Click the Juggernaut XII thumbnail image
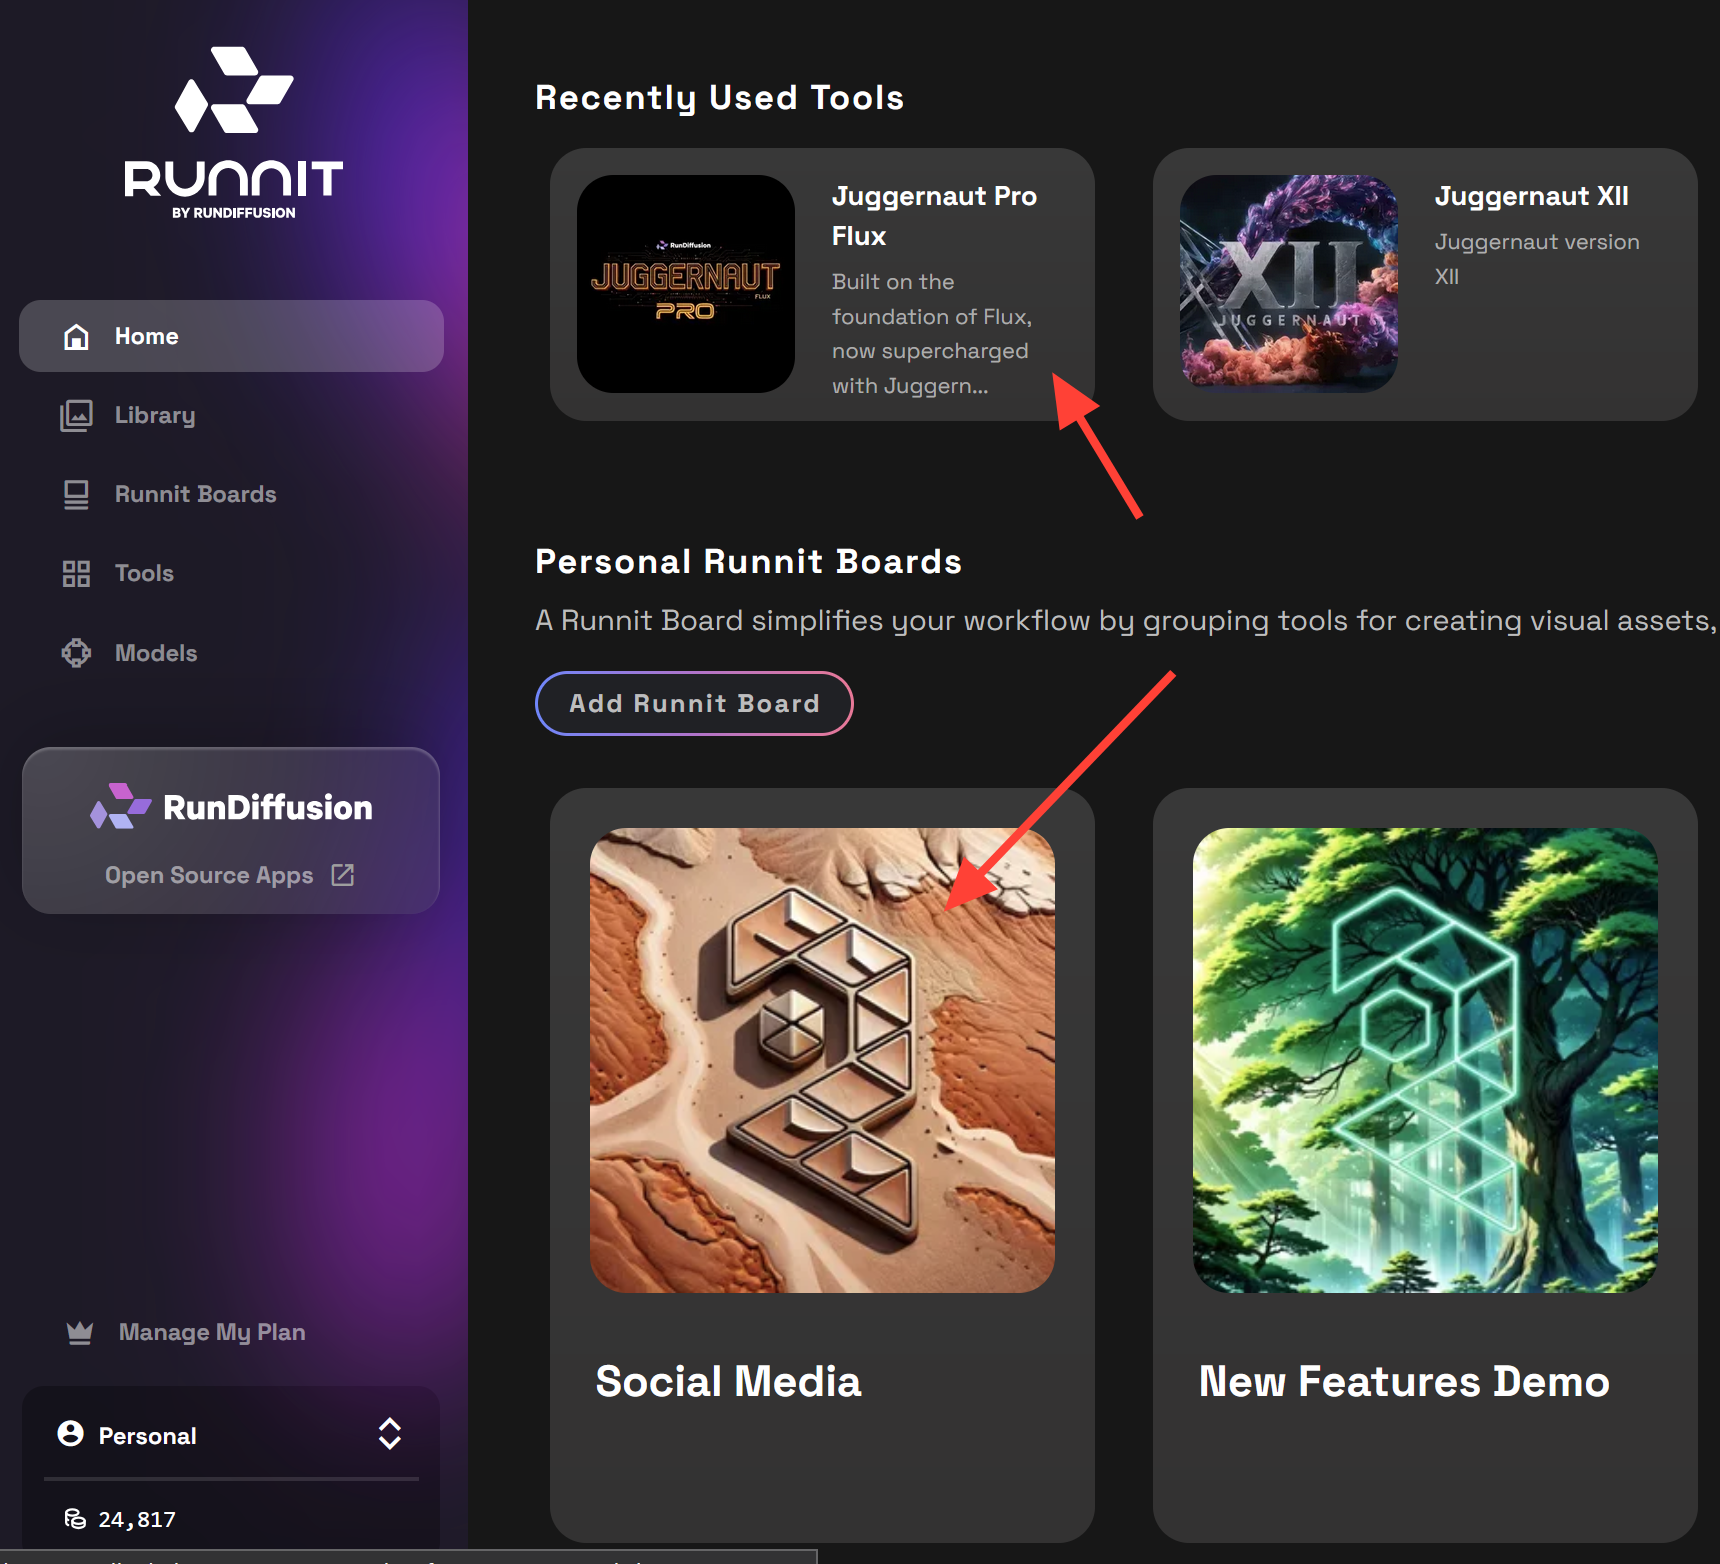The height and width of the screenshot is (1564, 1720). [1289, 284]
